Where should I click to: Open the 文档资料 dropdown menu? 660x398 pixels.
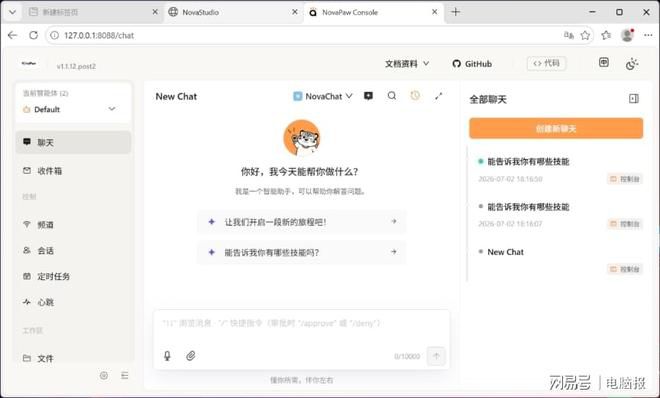[407, 64]
